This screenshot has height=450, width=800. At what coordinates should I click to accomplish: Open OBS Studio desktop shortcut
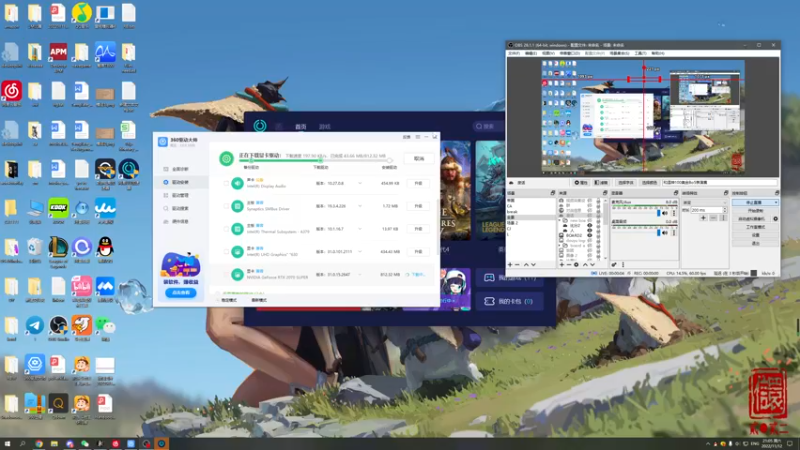58,325
